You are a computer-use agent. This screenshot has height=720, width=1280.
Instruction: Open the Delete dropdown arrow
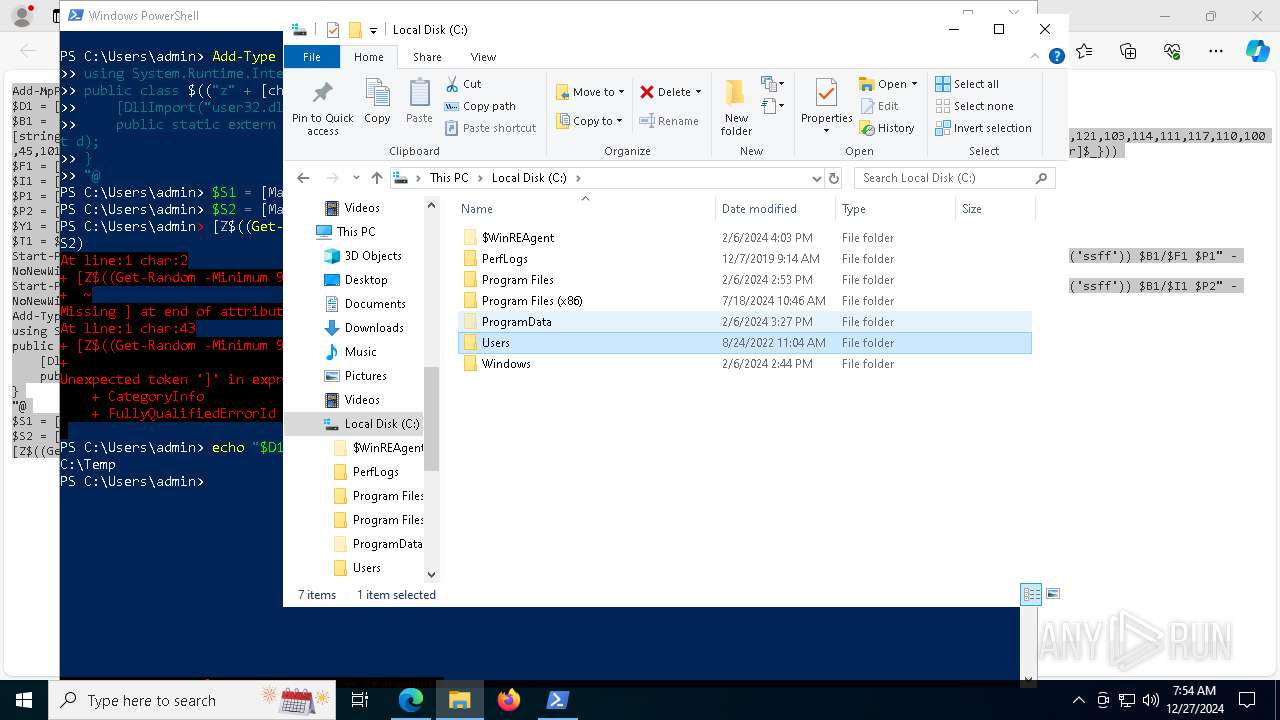(698, 92)
